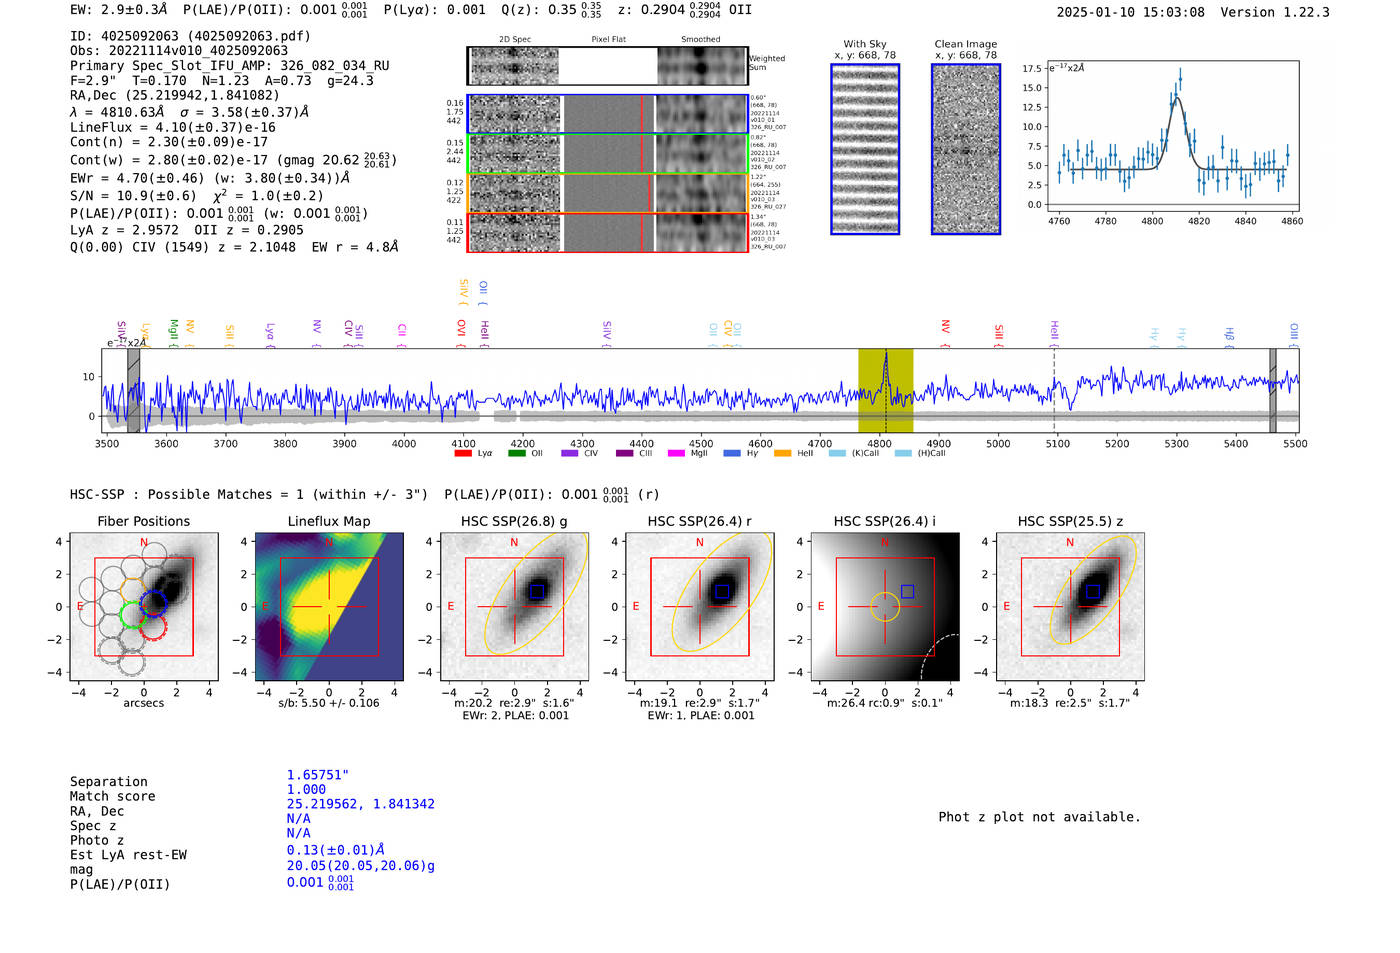Select the HSC SSP(26.4) i cutout
The width and height of the screenshot is (1400, 953).
click(885, 607)
